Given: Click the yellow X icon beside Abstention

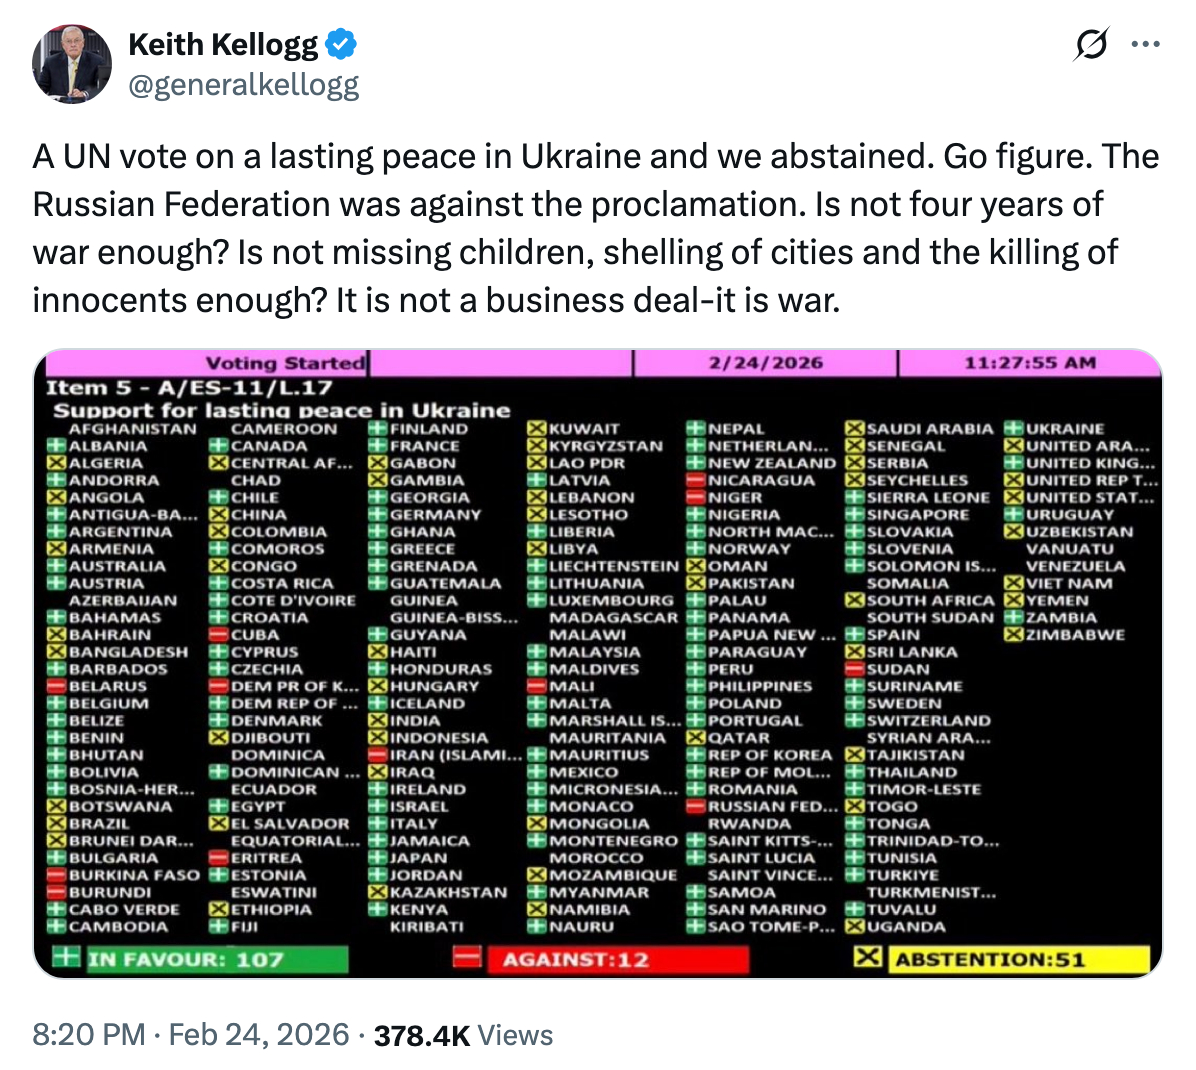Looking at the screenshot, I should 868,958.
